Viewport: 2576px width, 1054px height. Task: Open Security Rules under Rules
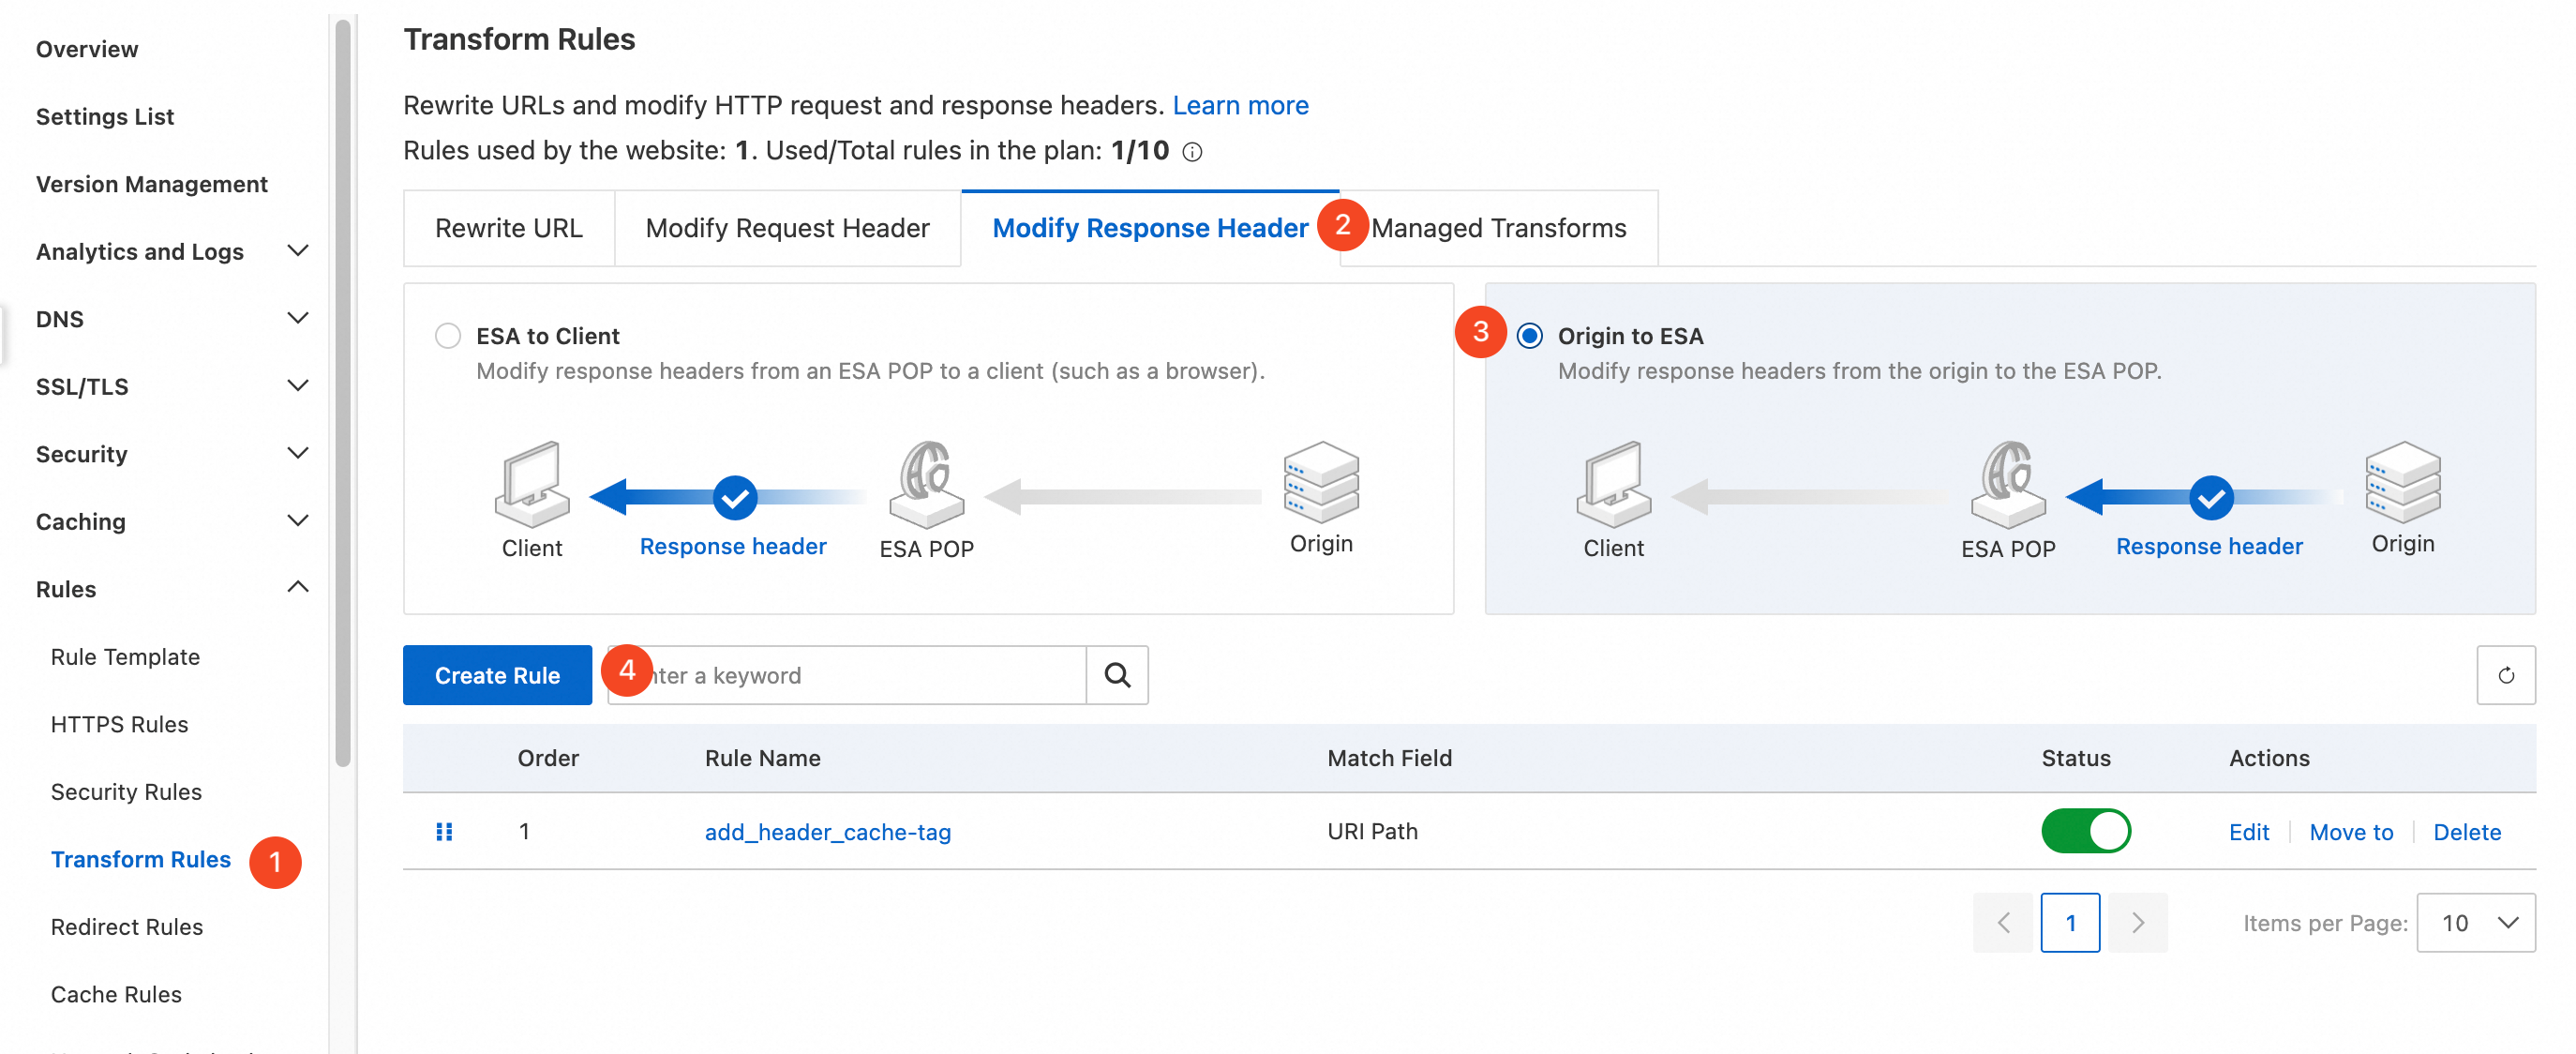(x=126, y=791)
